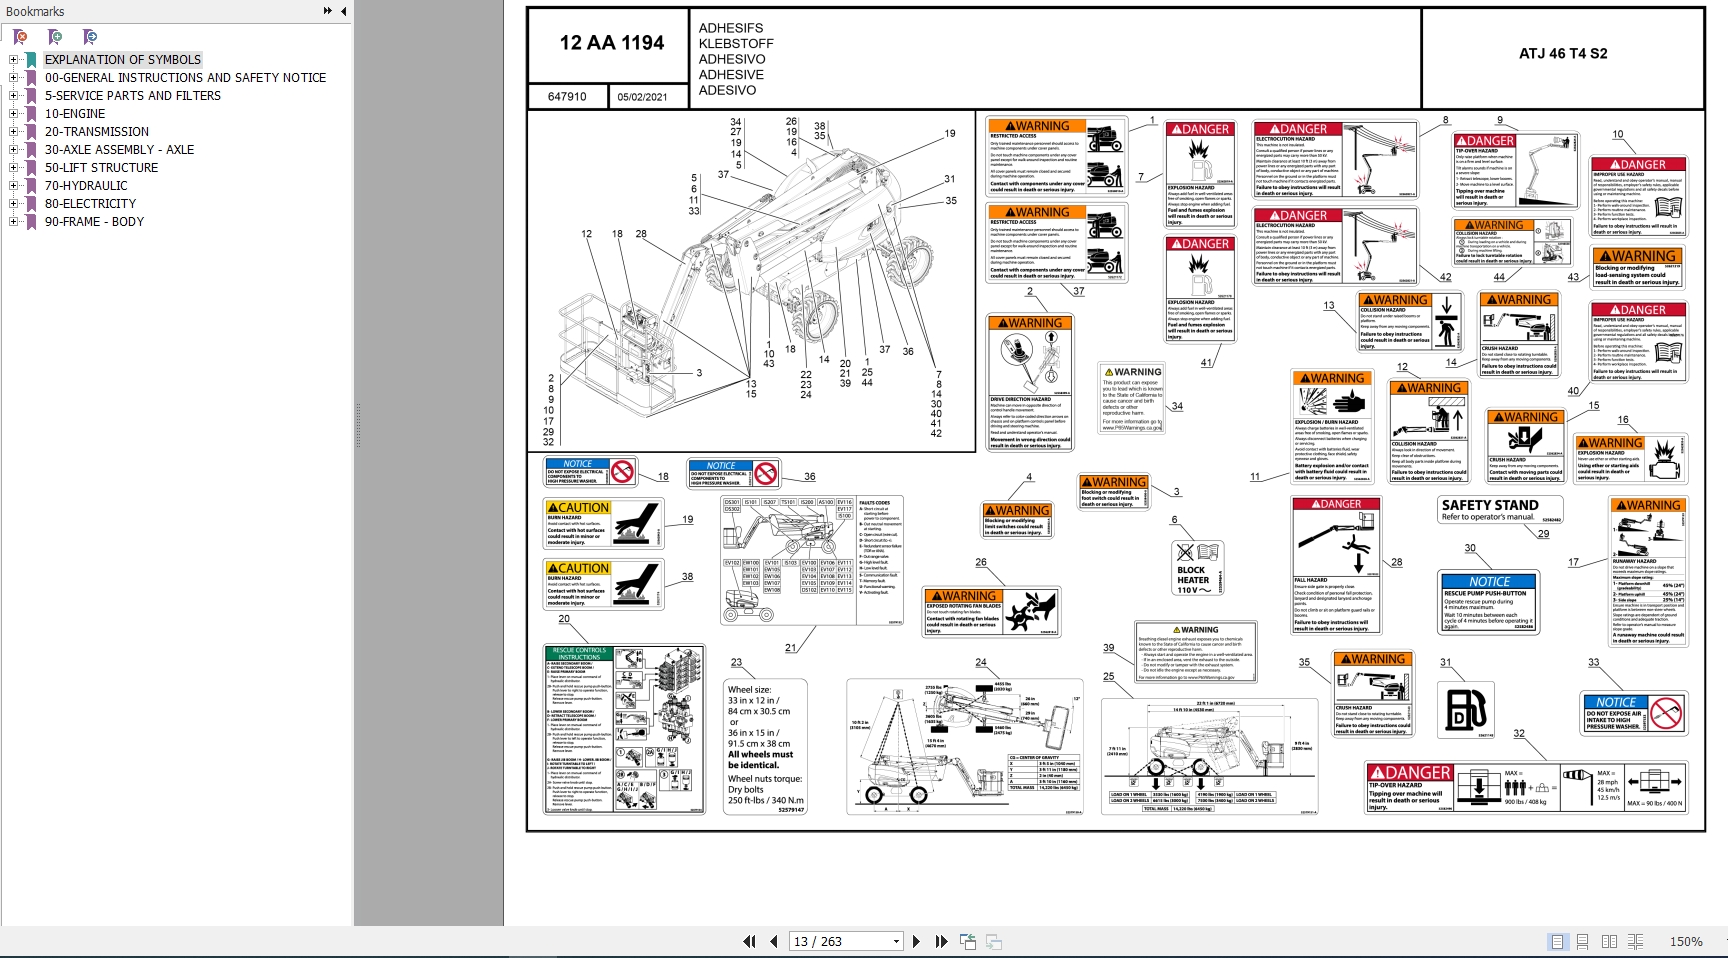The image size is (1728, 958).
Task: Click the SAFETY STAND decal label
Action: click(x=1501, y=511)
